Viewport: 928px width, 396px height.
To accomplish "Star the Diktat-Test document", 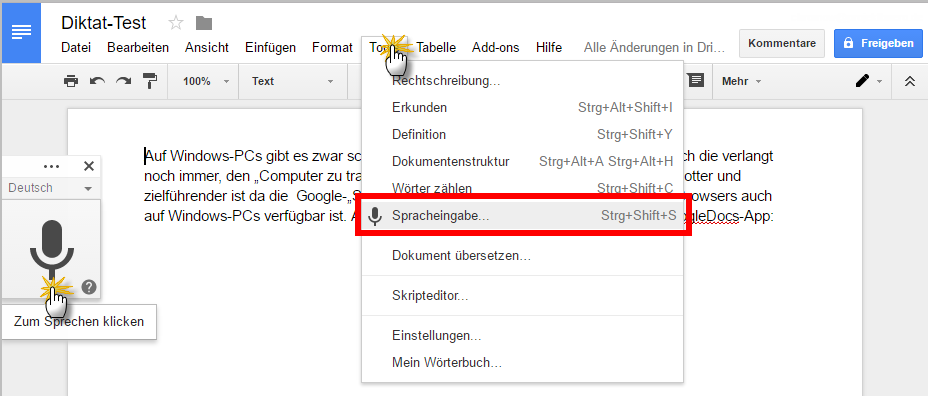I will (176, 23).
